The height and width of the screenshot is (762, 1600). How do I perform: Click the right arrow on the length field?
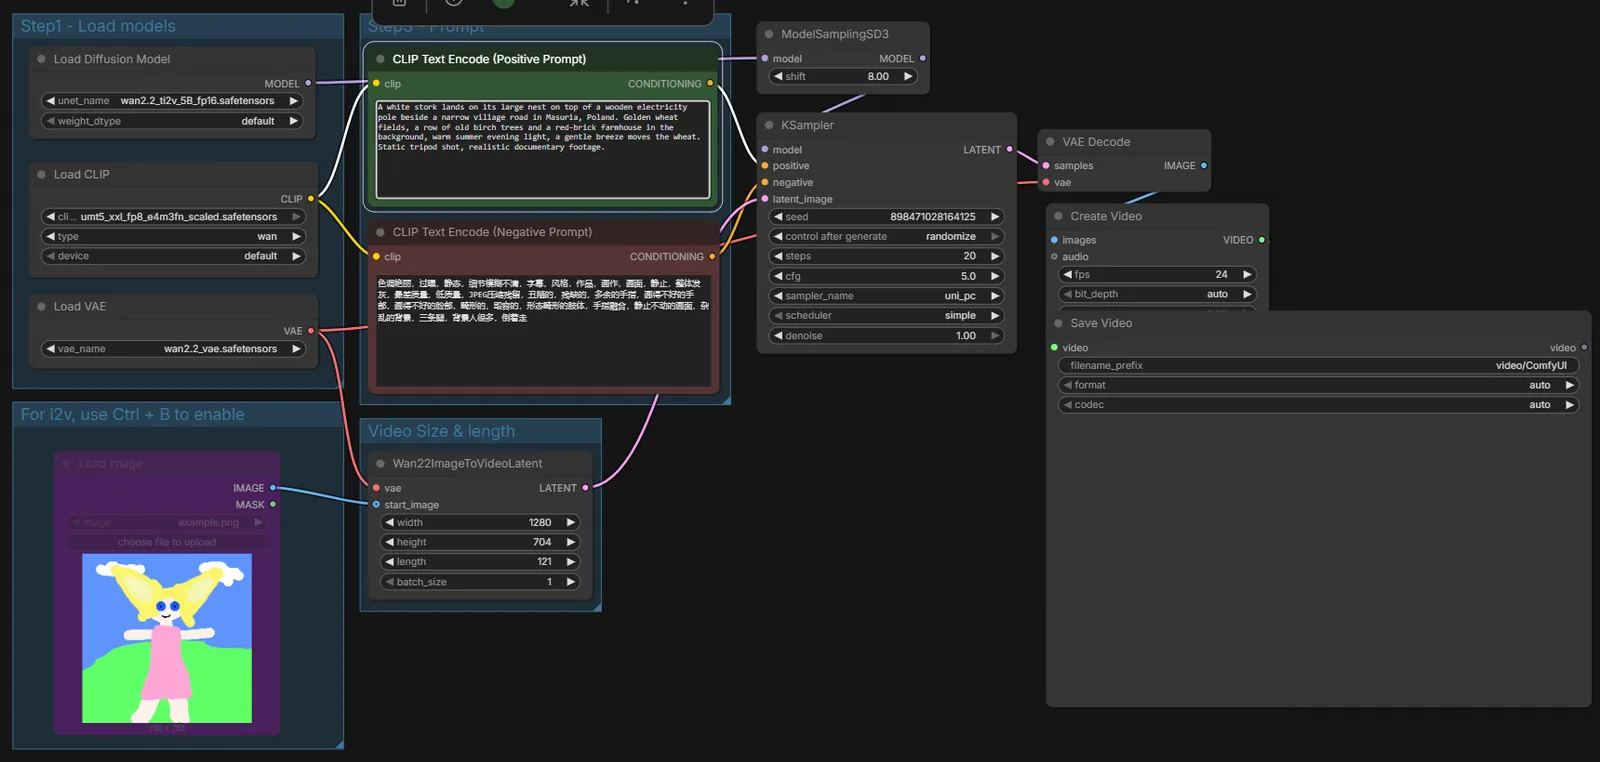click(x=571, y=562)
